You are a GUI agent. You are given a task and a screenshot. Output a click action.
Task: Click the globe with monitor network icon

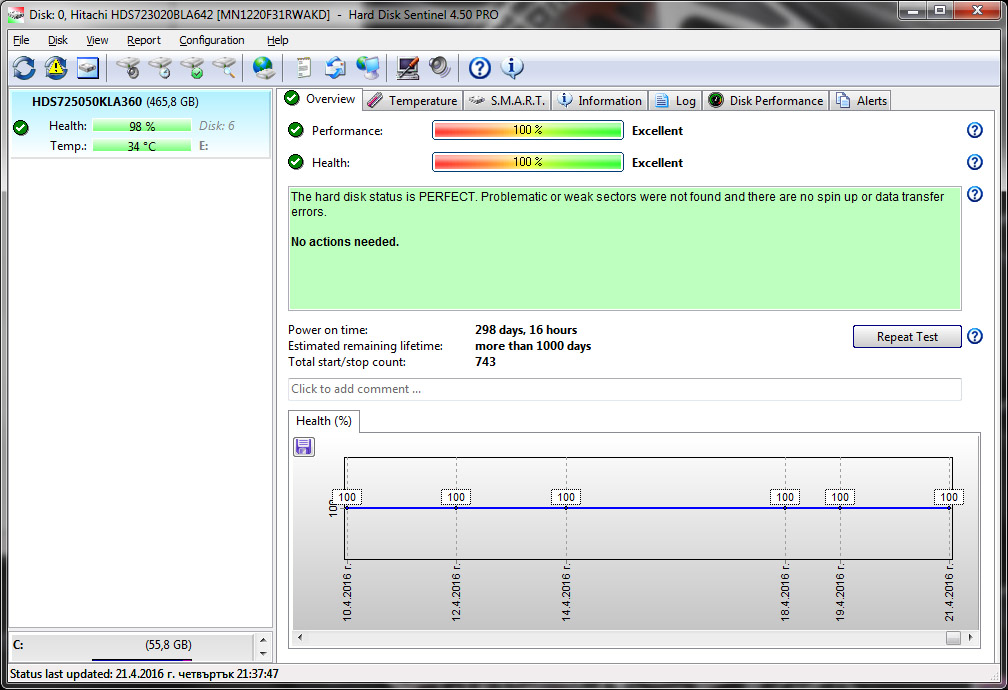pyautogui.click(x=368, y=68)
